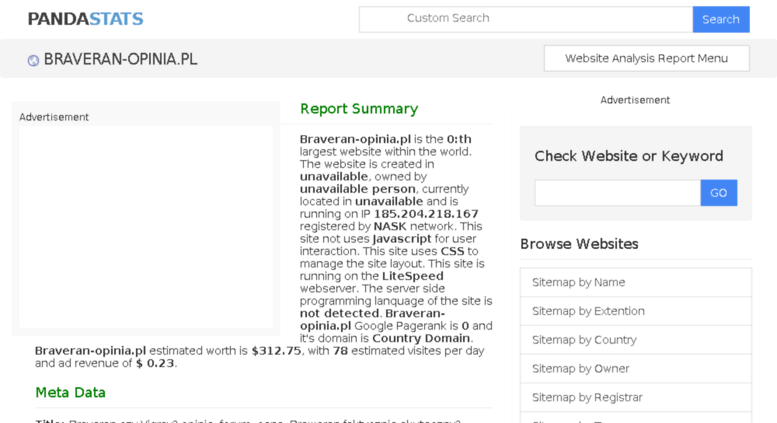Focus the Custom Search field
Viewport: 777px width, 423px height.
[526, 19]
